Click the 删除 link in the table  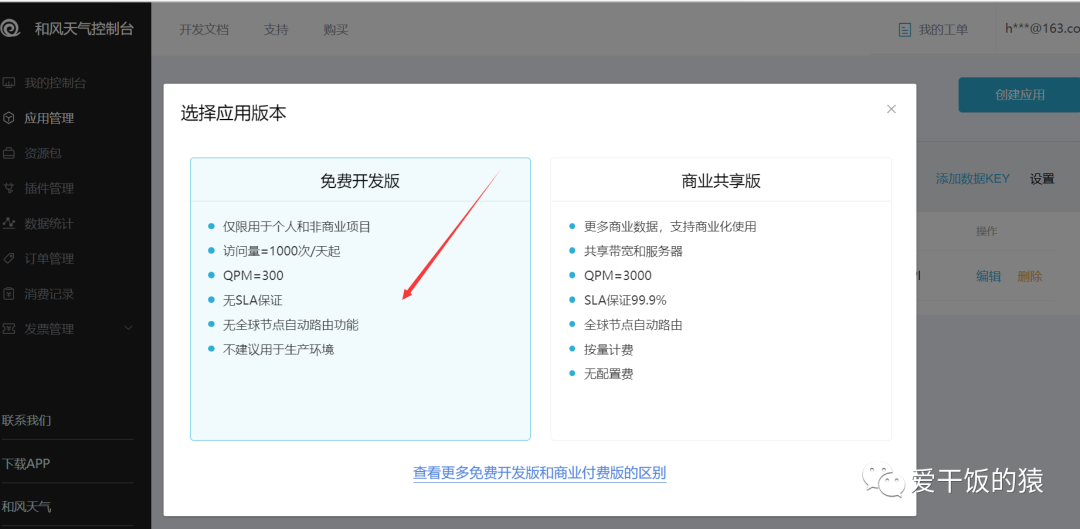click(x=1030, y=276)
